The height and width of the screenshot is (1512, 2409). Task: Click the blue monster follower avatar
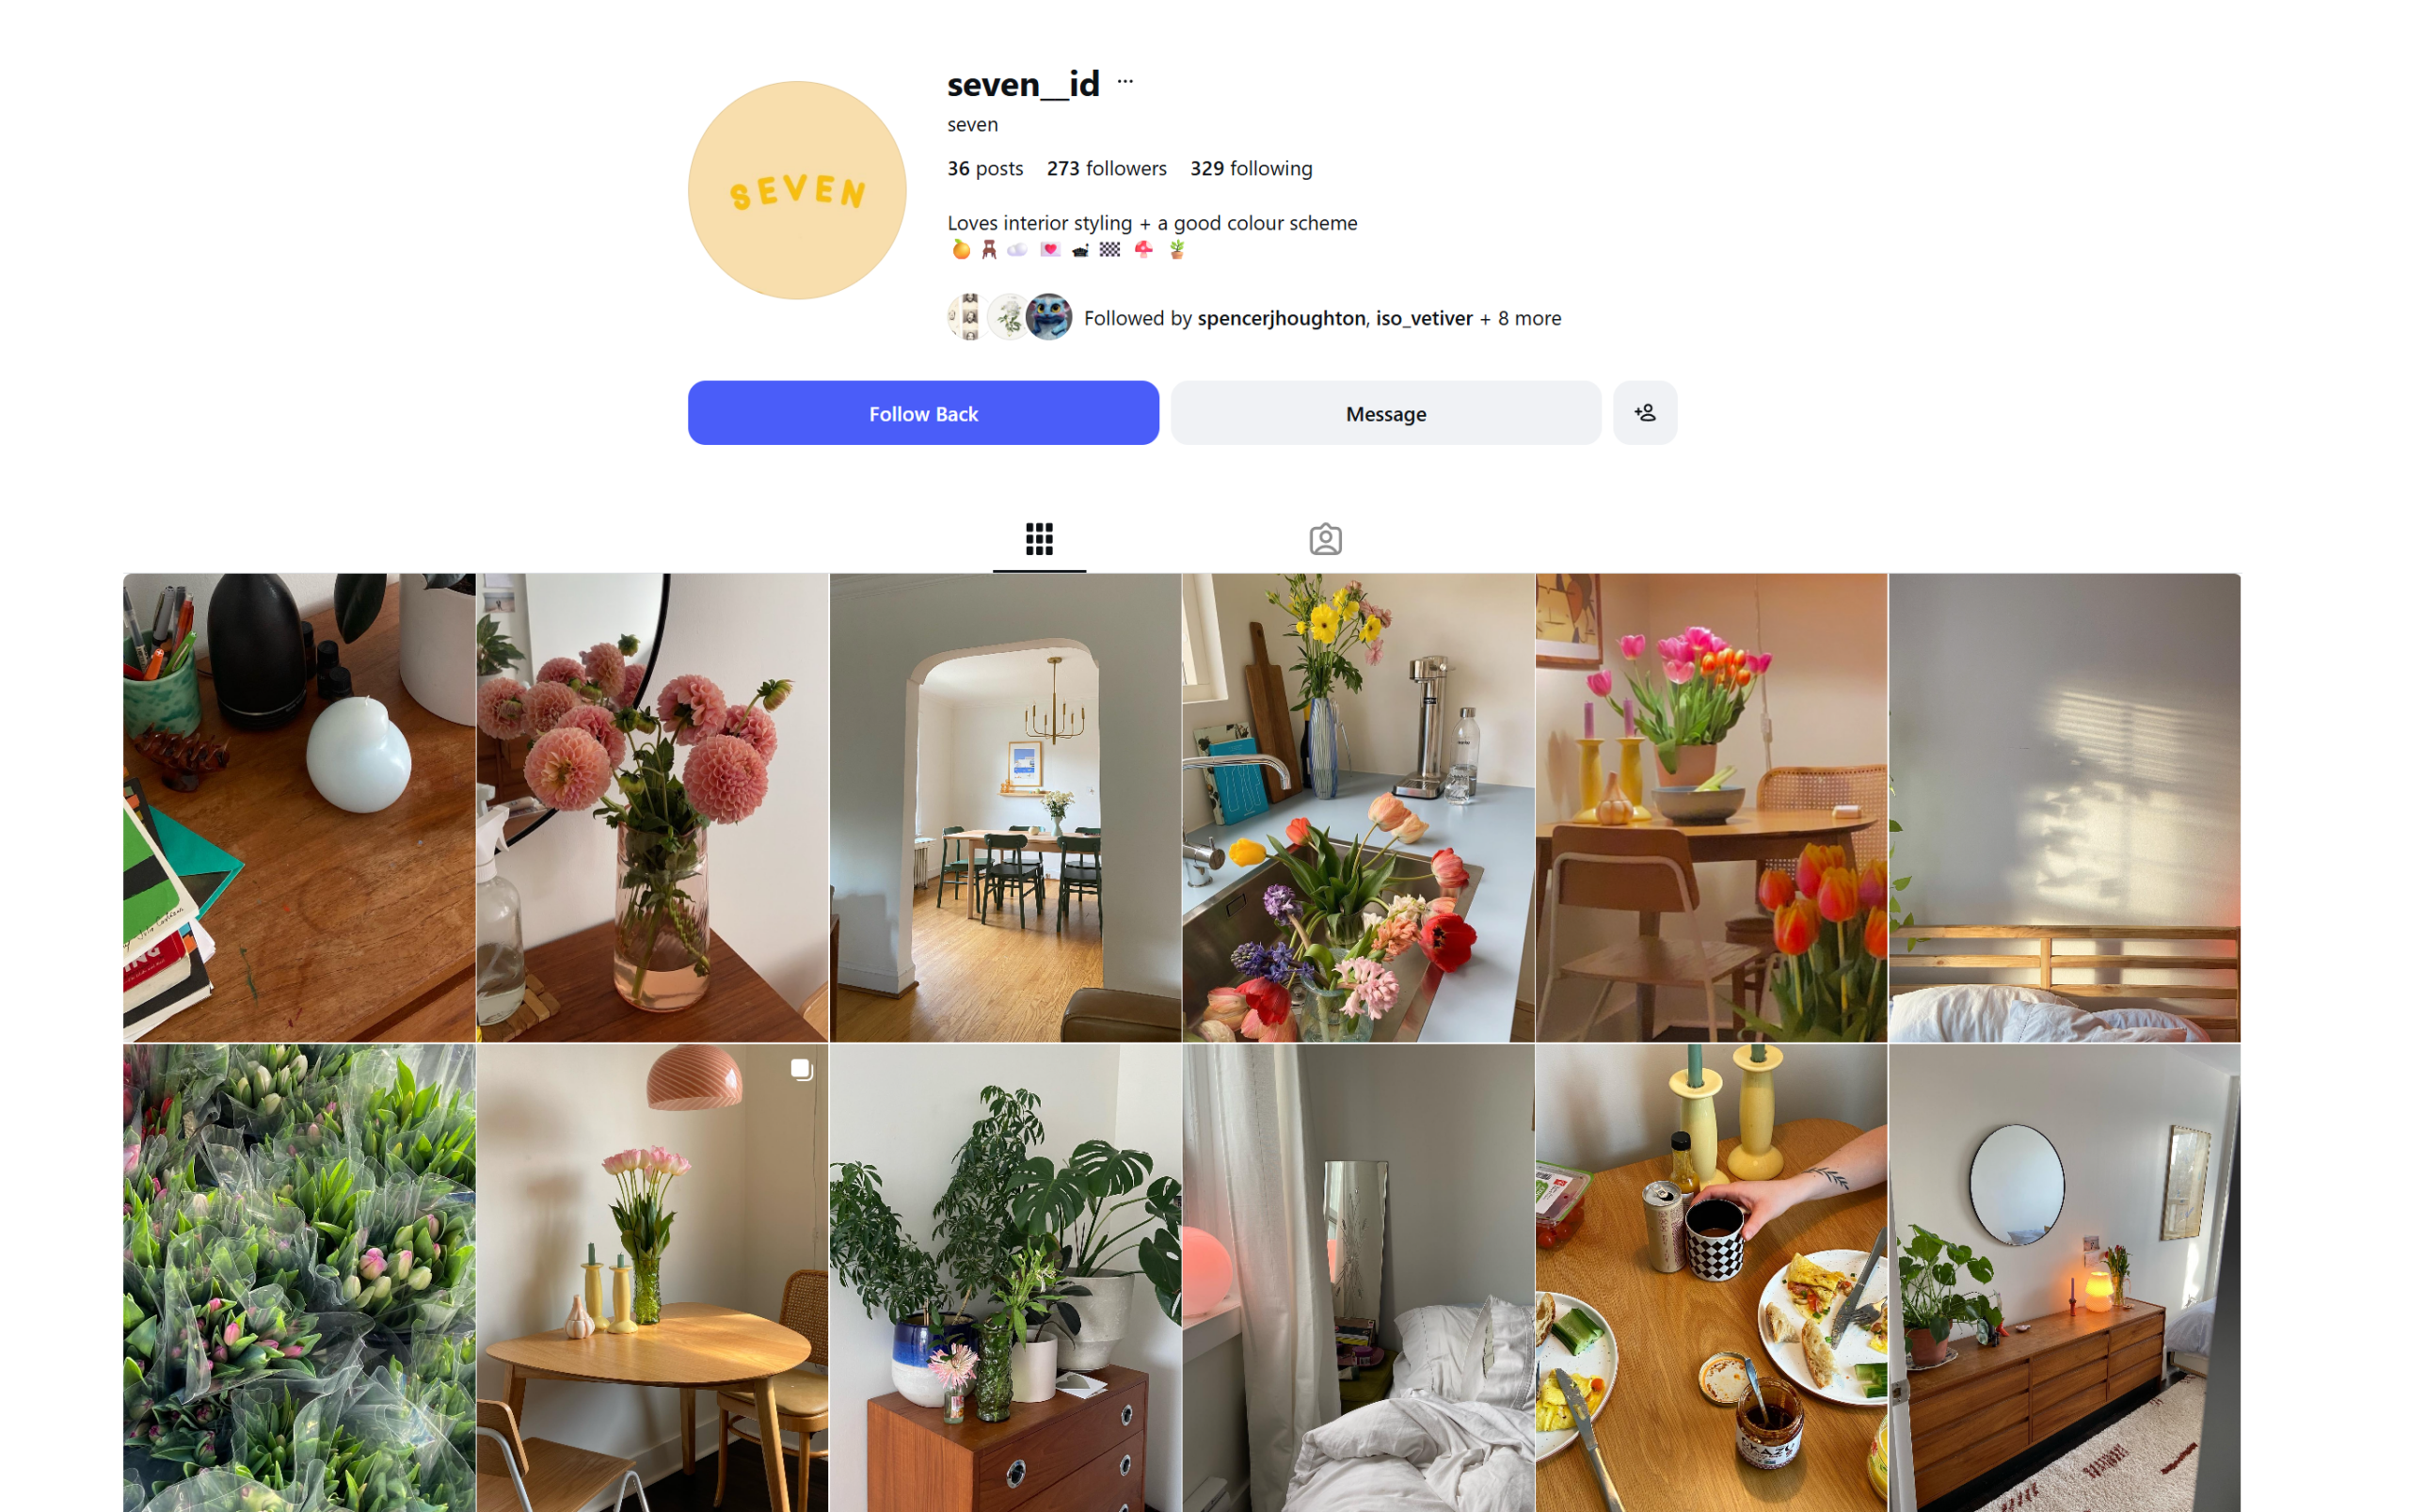pos(1048,317)
